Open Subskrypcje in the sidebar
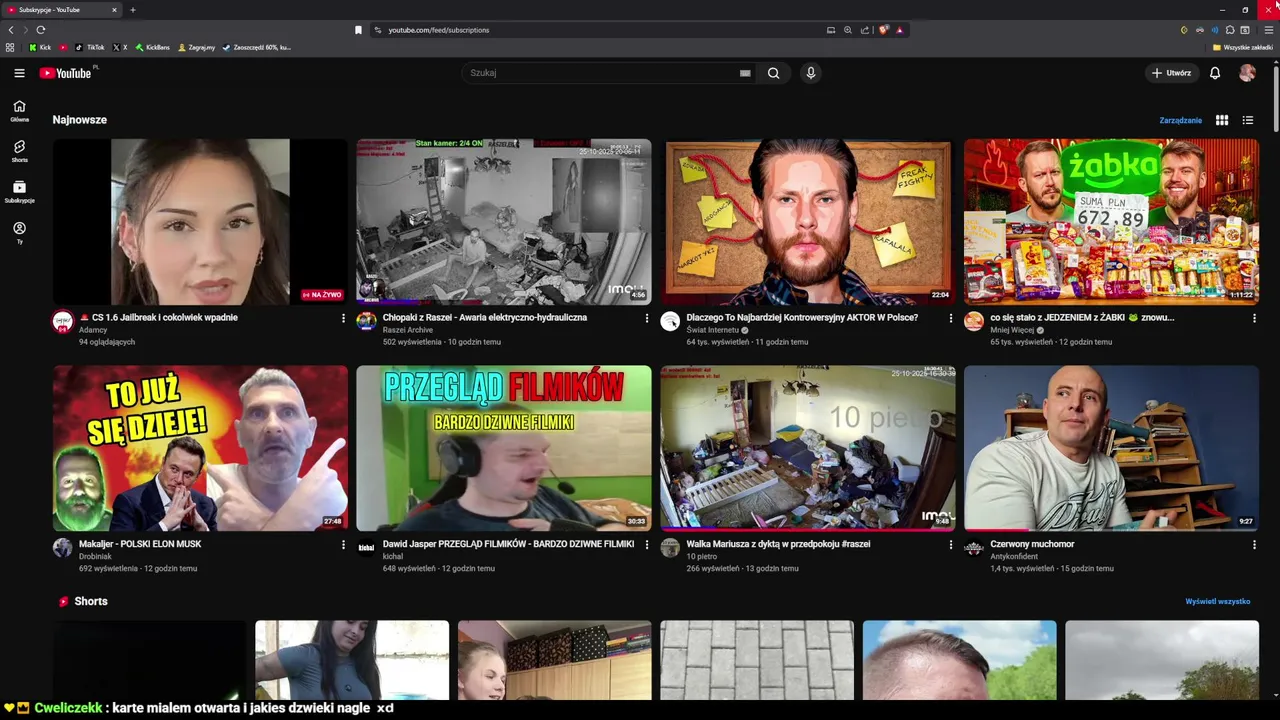The height and width of the screenshot is (720, 1280). [19, 192]
